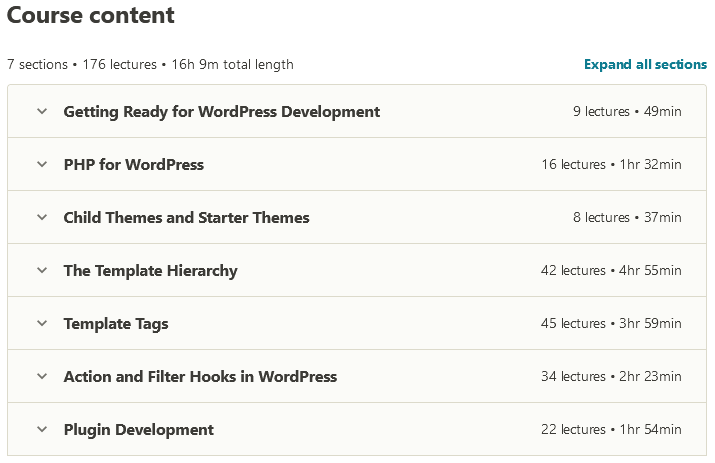This screenshot has height=463, width=715.
Task: Open Action and Filter Hooks in WordPress title
Action: pos(200,377)
